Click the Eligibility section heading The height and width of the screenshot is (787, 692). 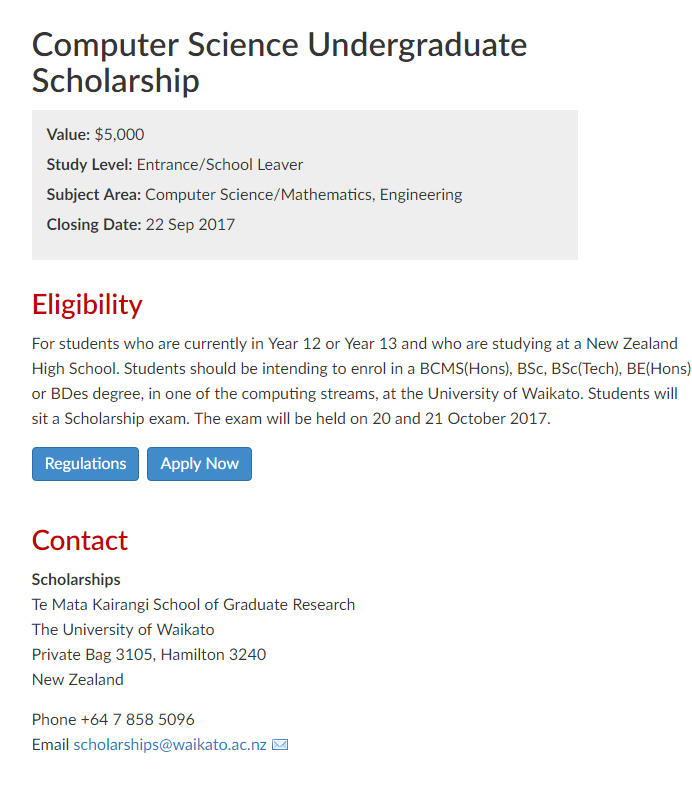click(x=87, y=304)
